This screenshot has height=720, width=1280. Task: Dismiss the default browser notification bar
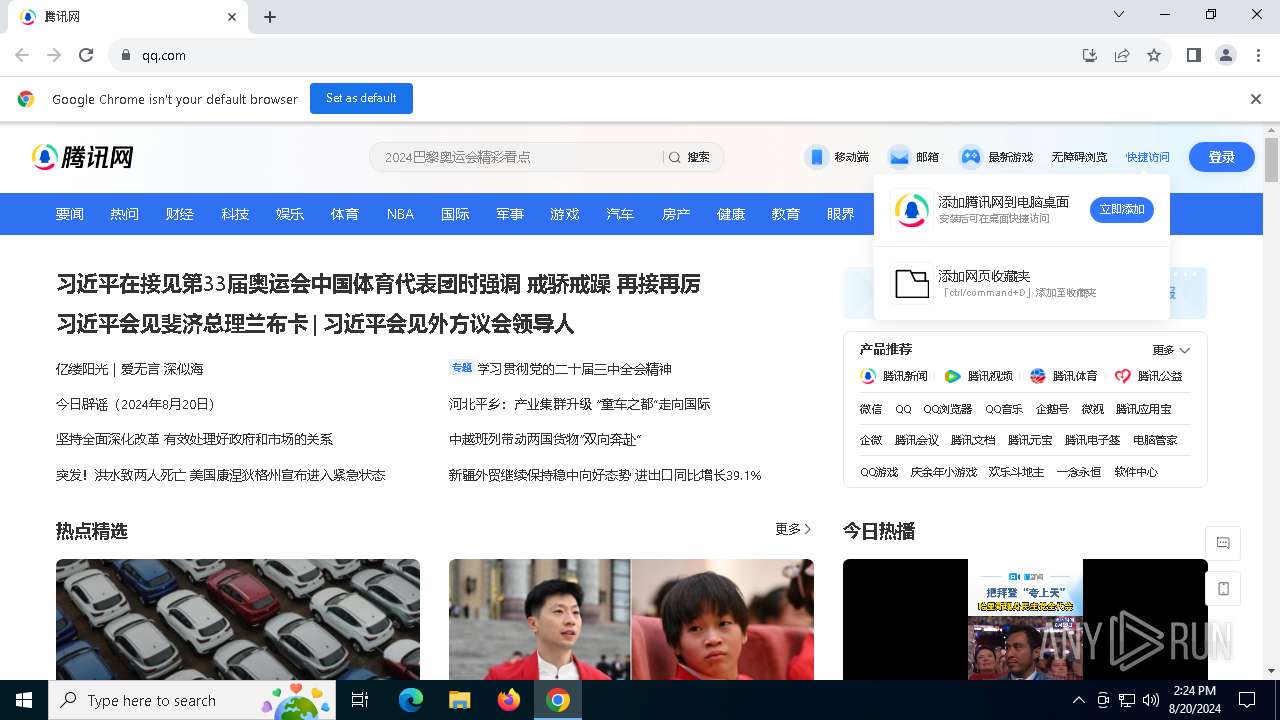pyautogui.click(x=1256, y=99)
